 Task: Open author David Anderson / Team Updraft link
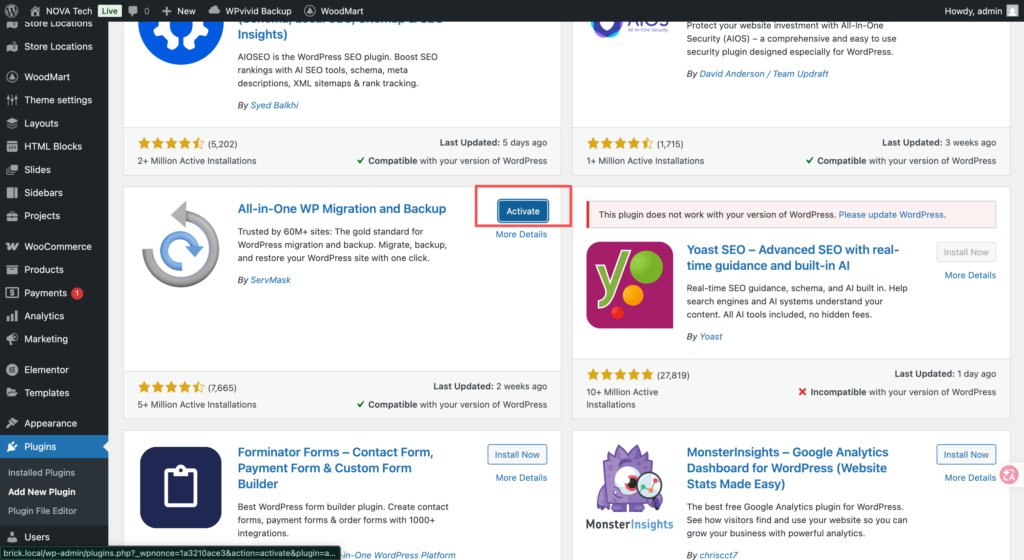(763, 74)
